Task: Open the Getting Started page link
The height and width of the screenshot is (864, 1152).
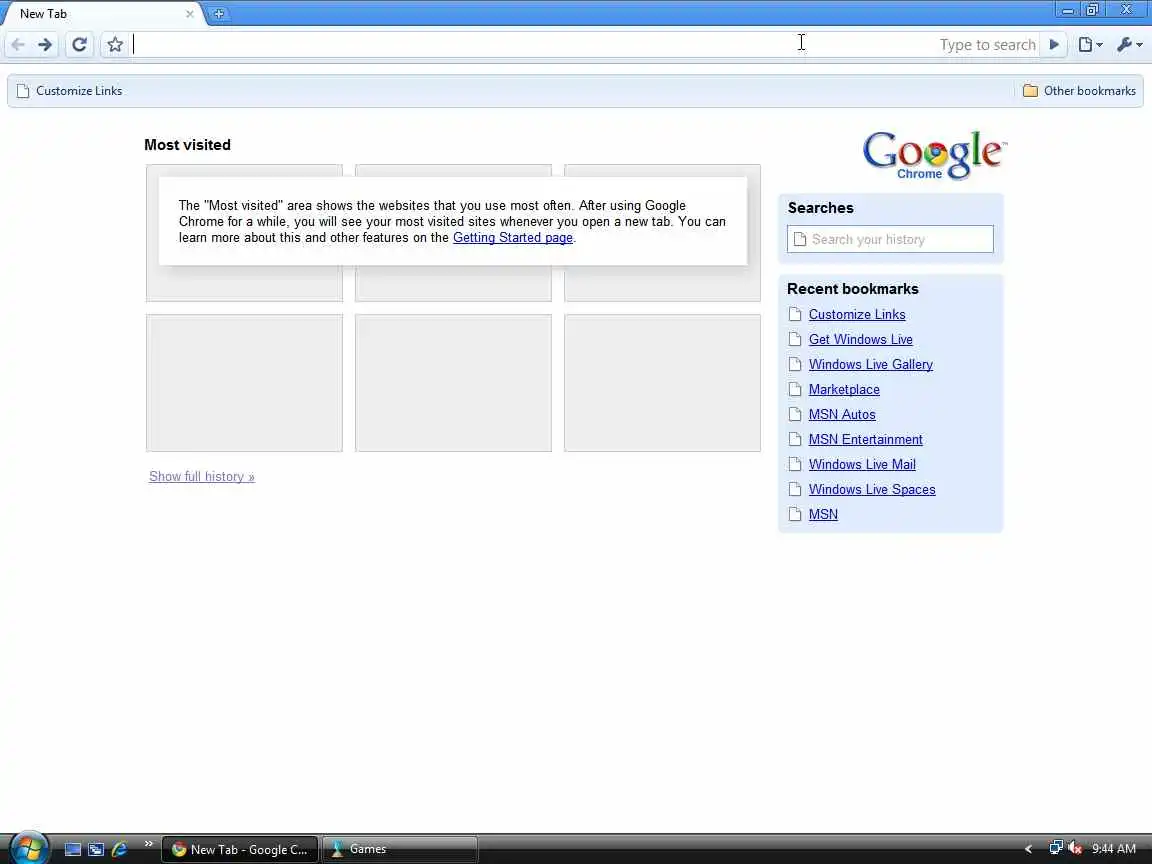Action: click(513, 237)
